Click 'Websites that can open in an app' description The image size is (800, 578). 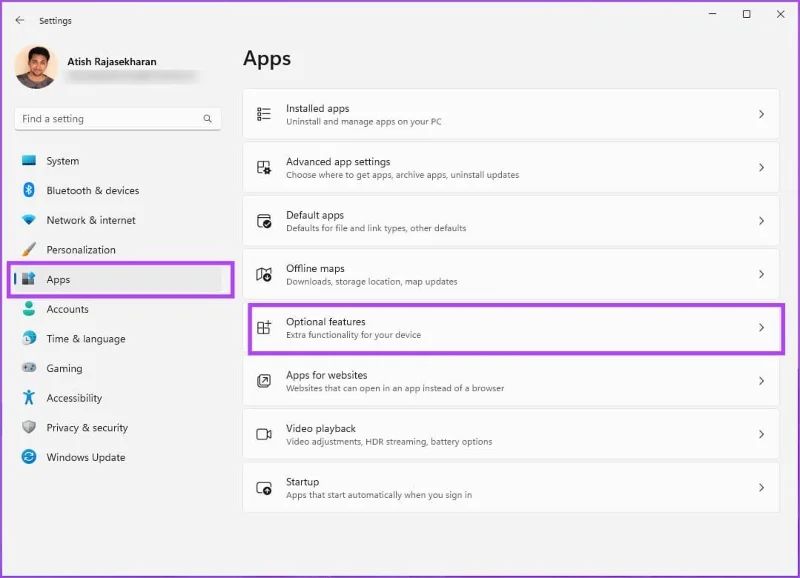tap(395, 388)
